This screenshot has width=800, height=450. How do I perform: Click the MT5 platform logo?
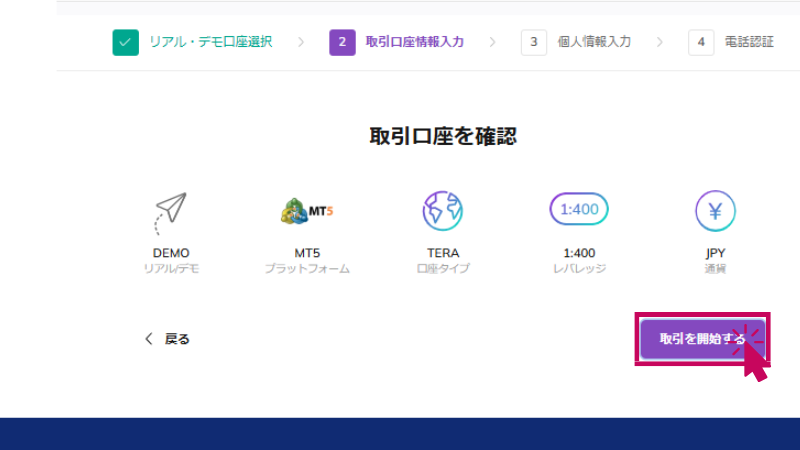[307, 211]
